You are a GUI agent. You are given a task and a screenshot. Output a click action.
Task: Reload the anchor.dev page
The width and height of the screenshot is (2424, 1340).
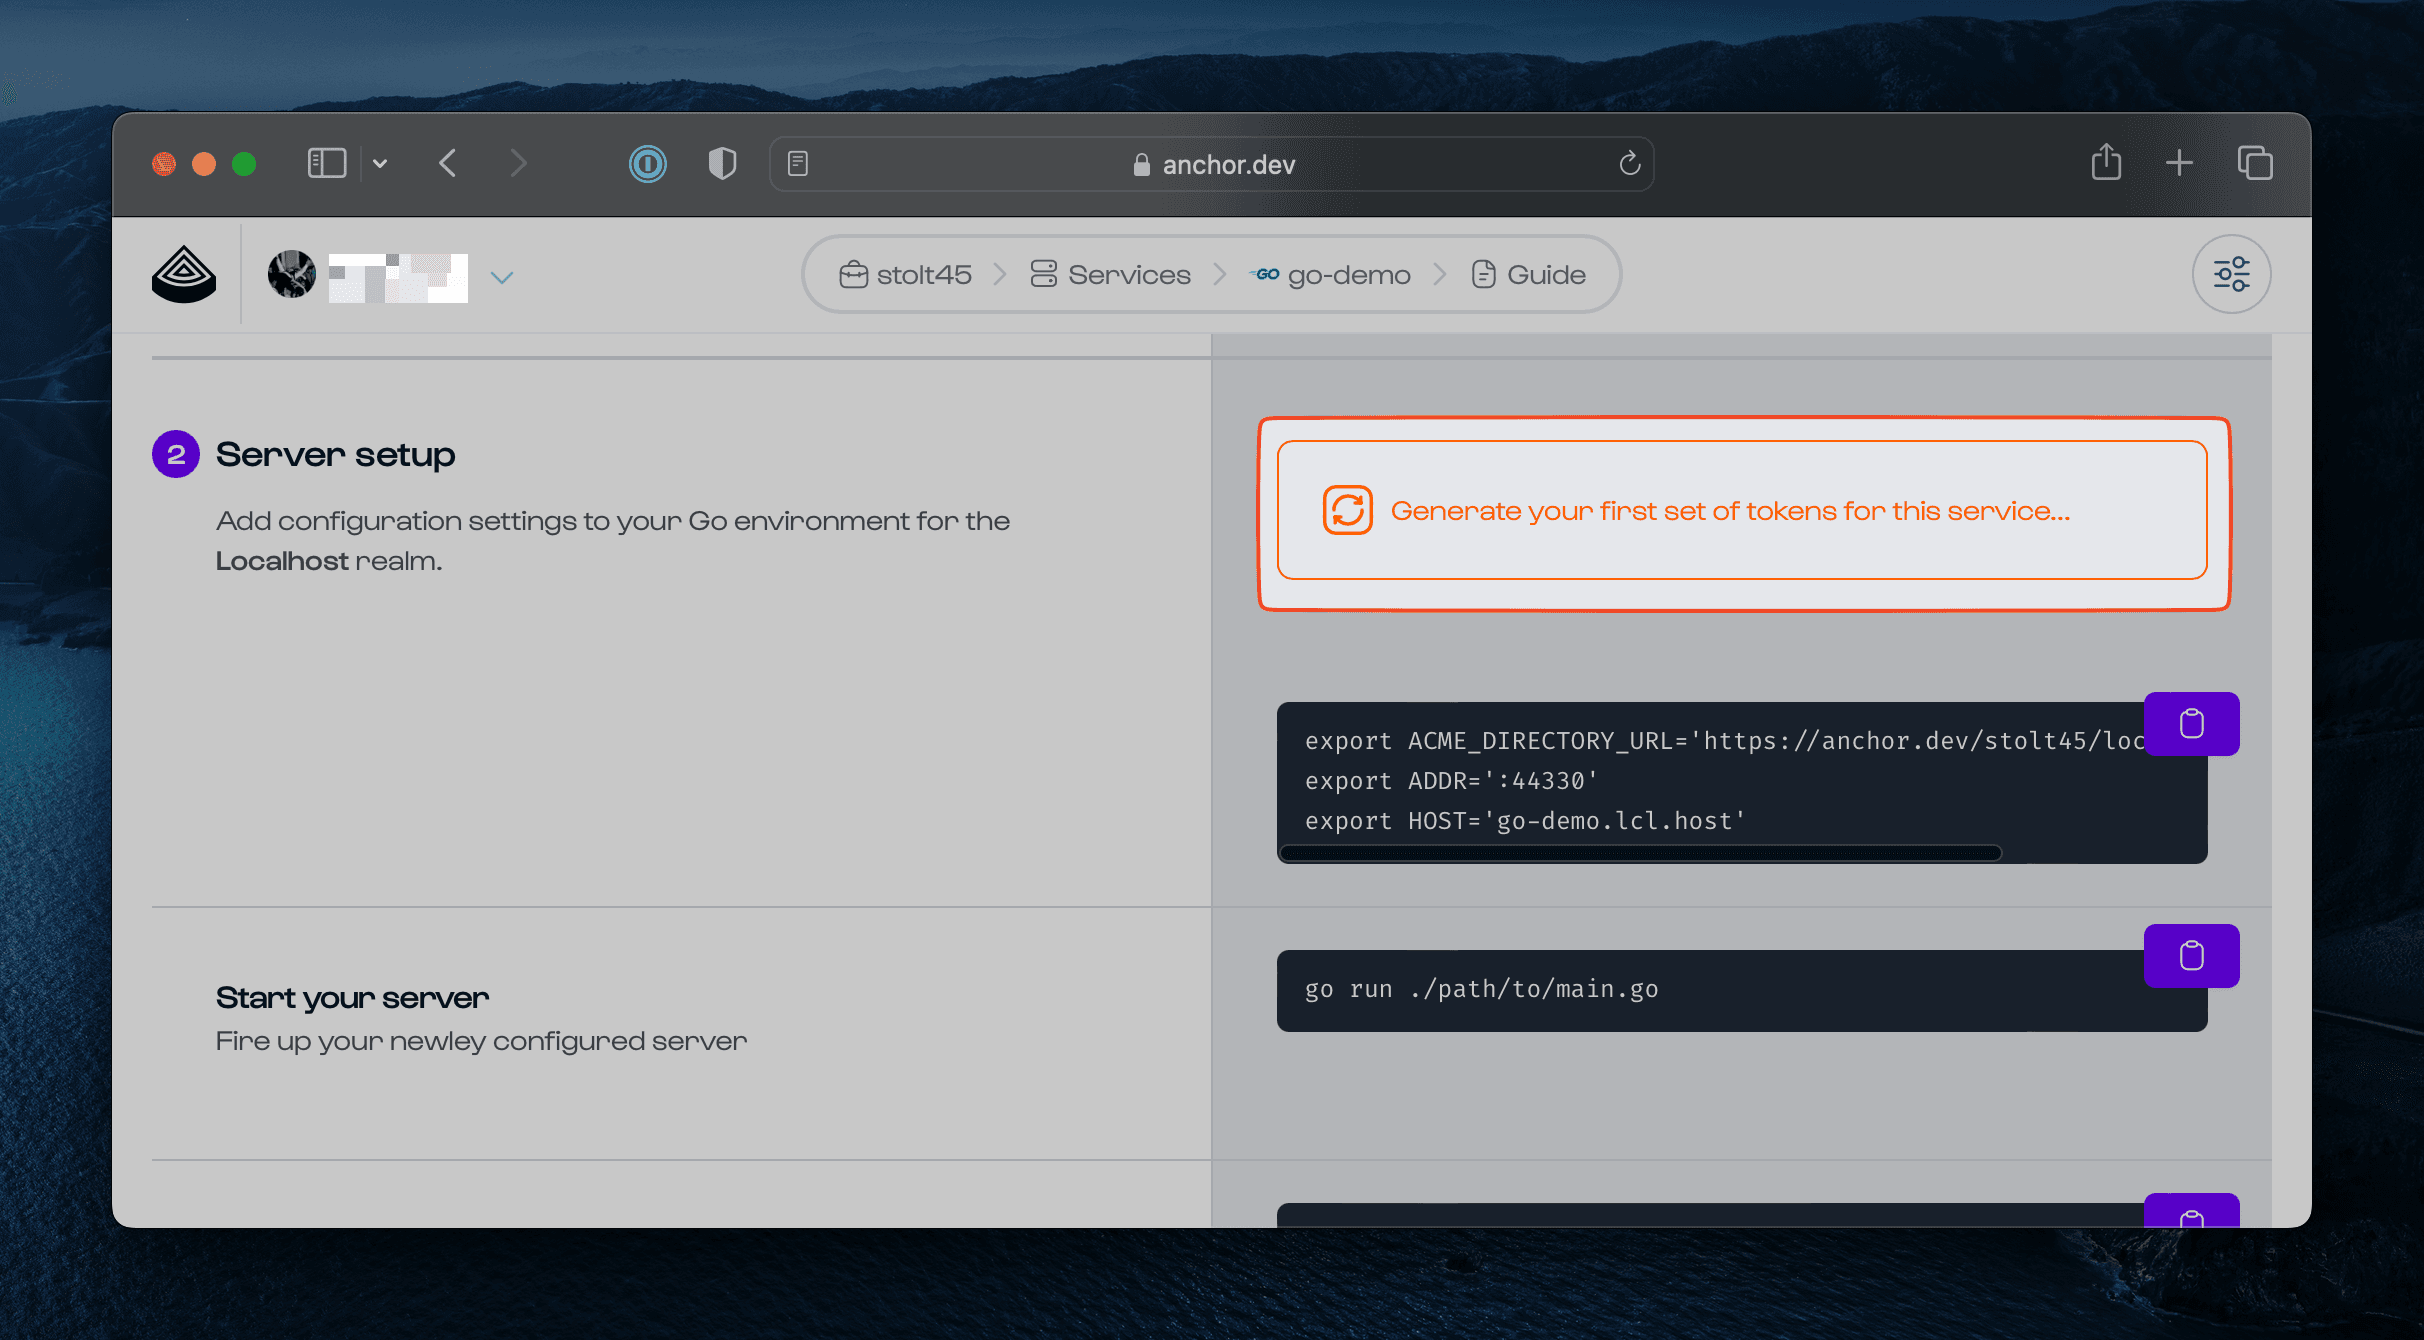[1630, 164]
